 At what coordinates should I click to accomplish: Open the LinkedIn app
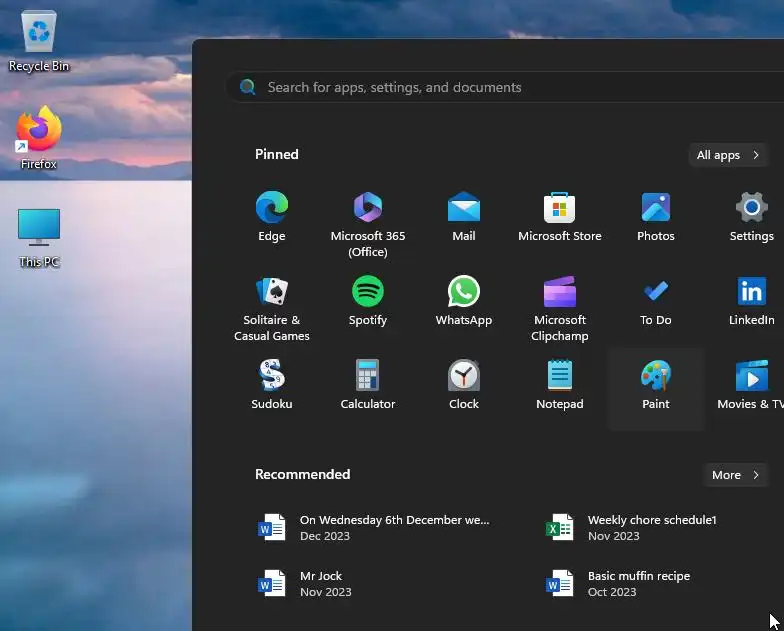[752, 300]
